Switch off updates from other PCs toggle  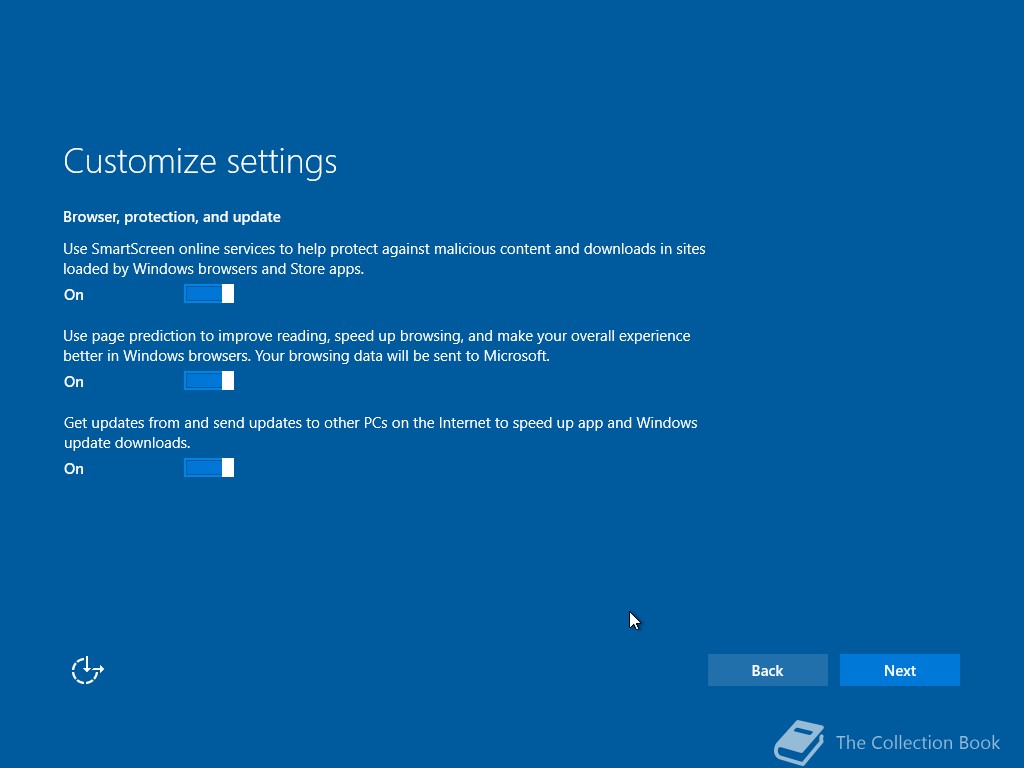209,468
